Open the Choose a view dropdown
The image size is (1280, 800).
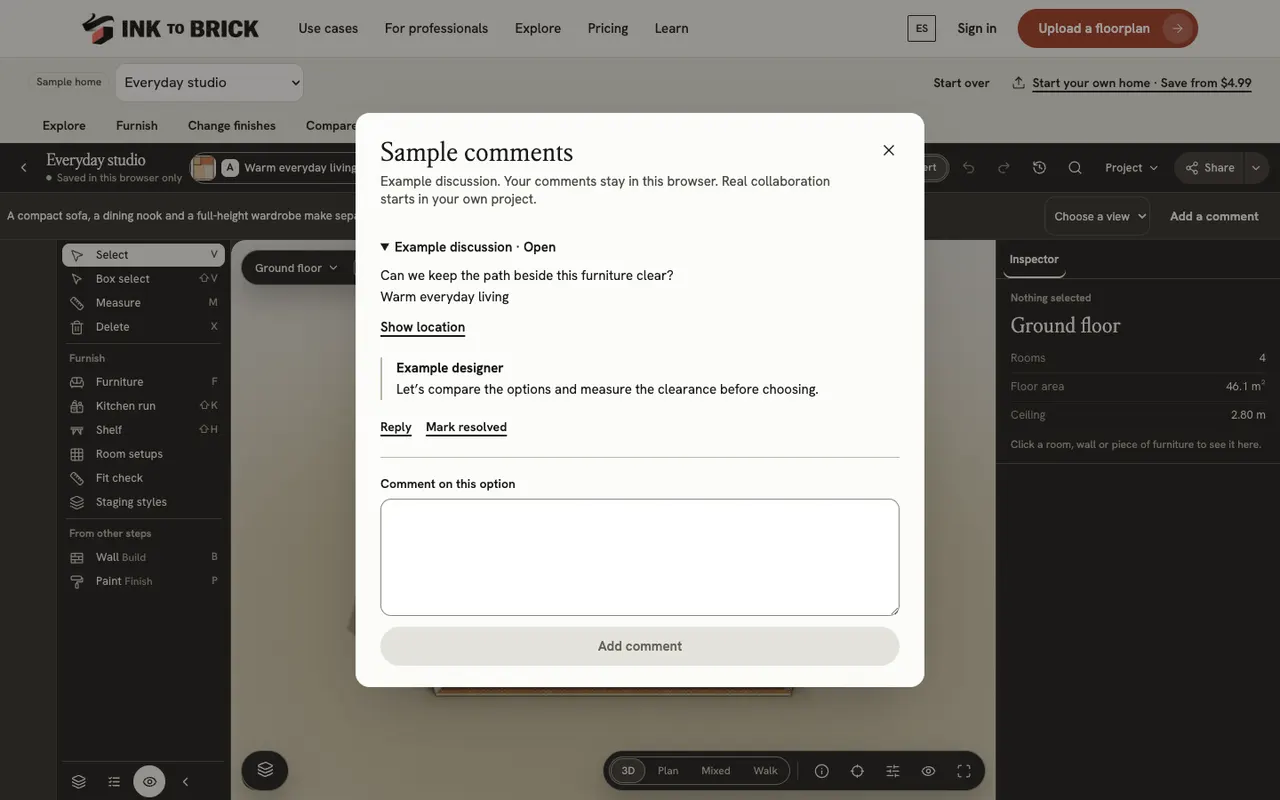click(1097, 216)
